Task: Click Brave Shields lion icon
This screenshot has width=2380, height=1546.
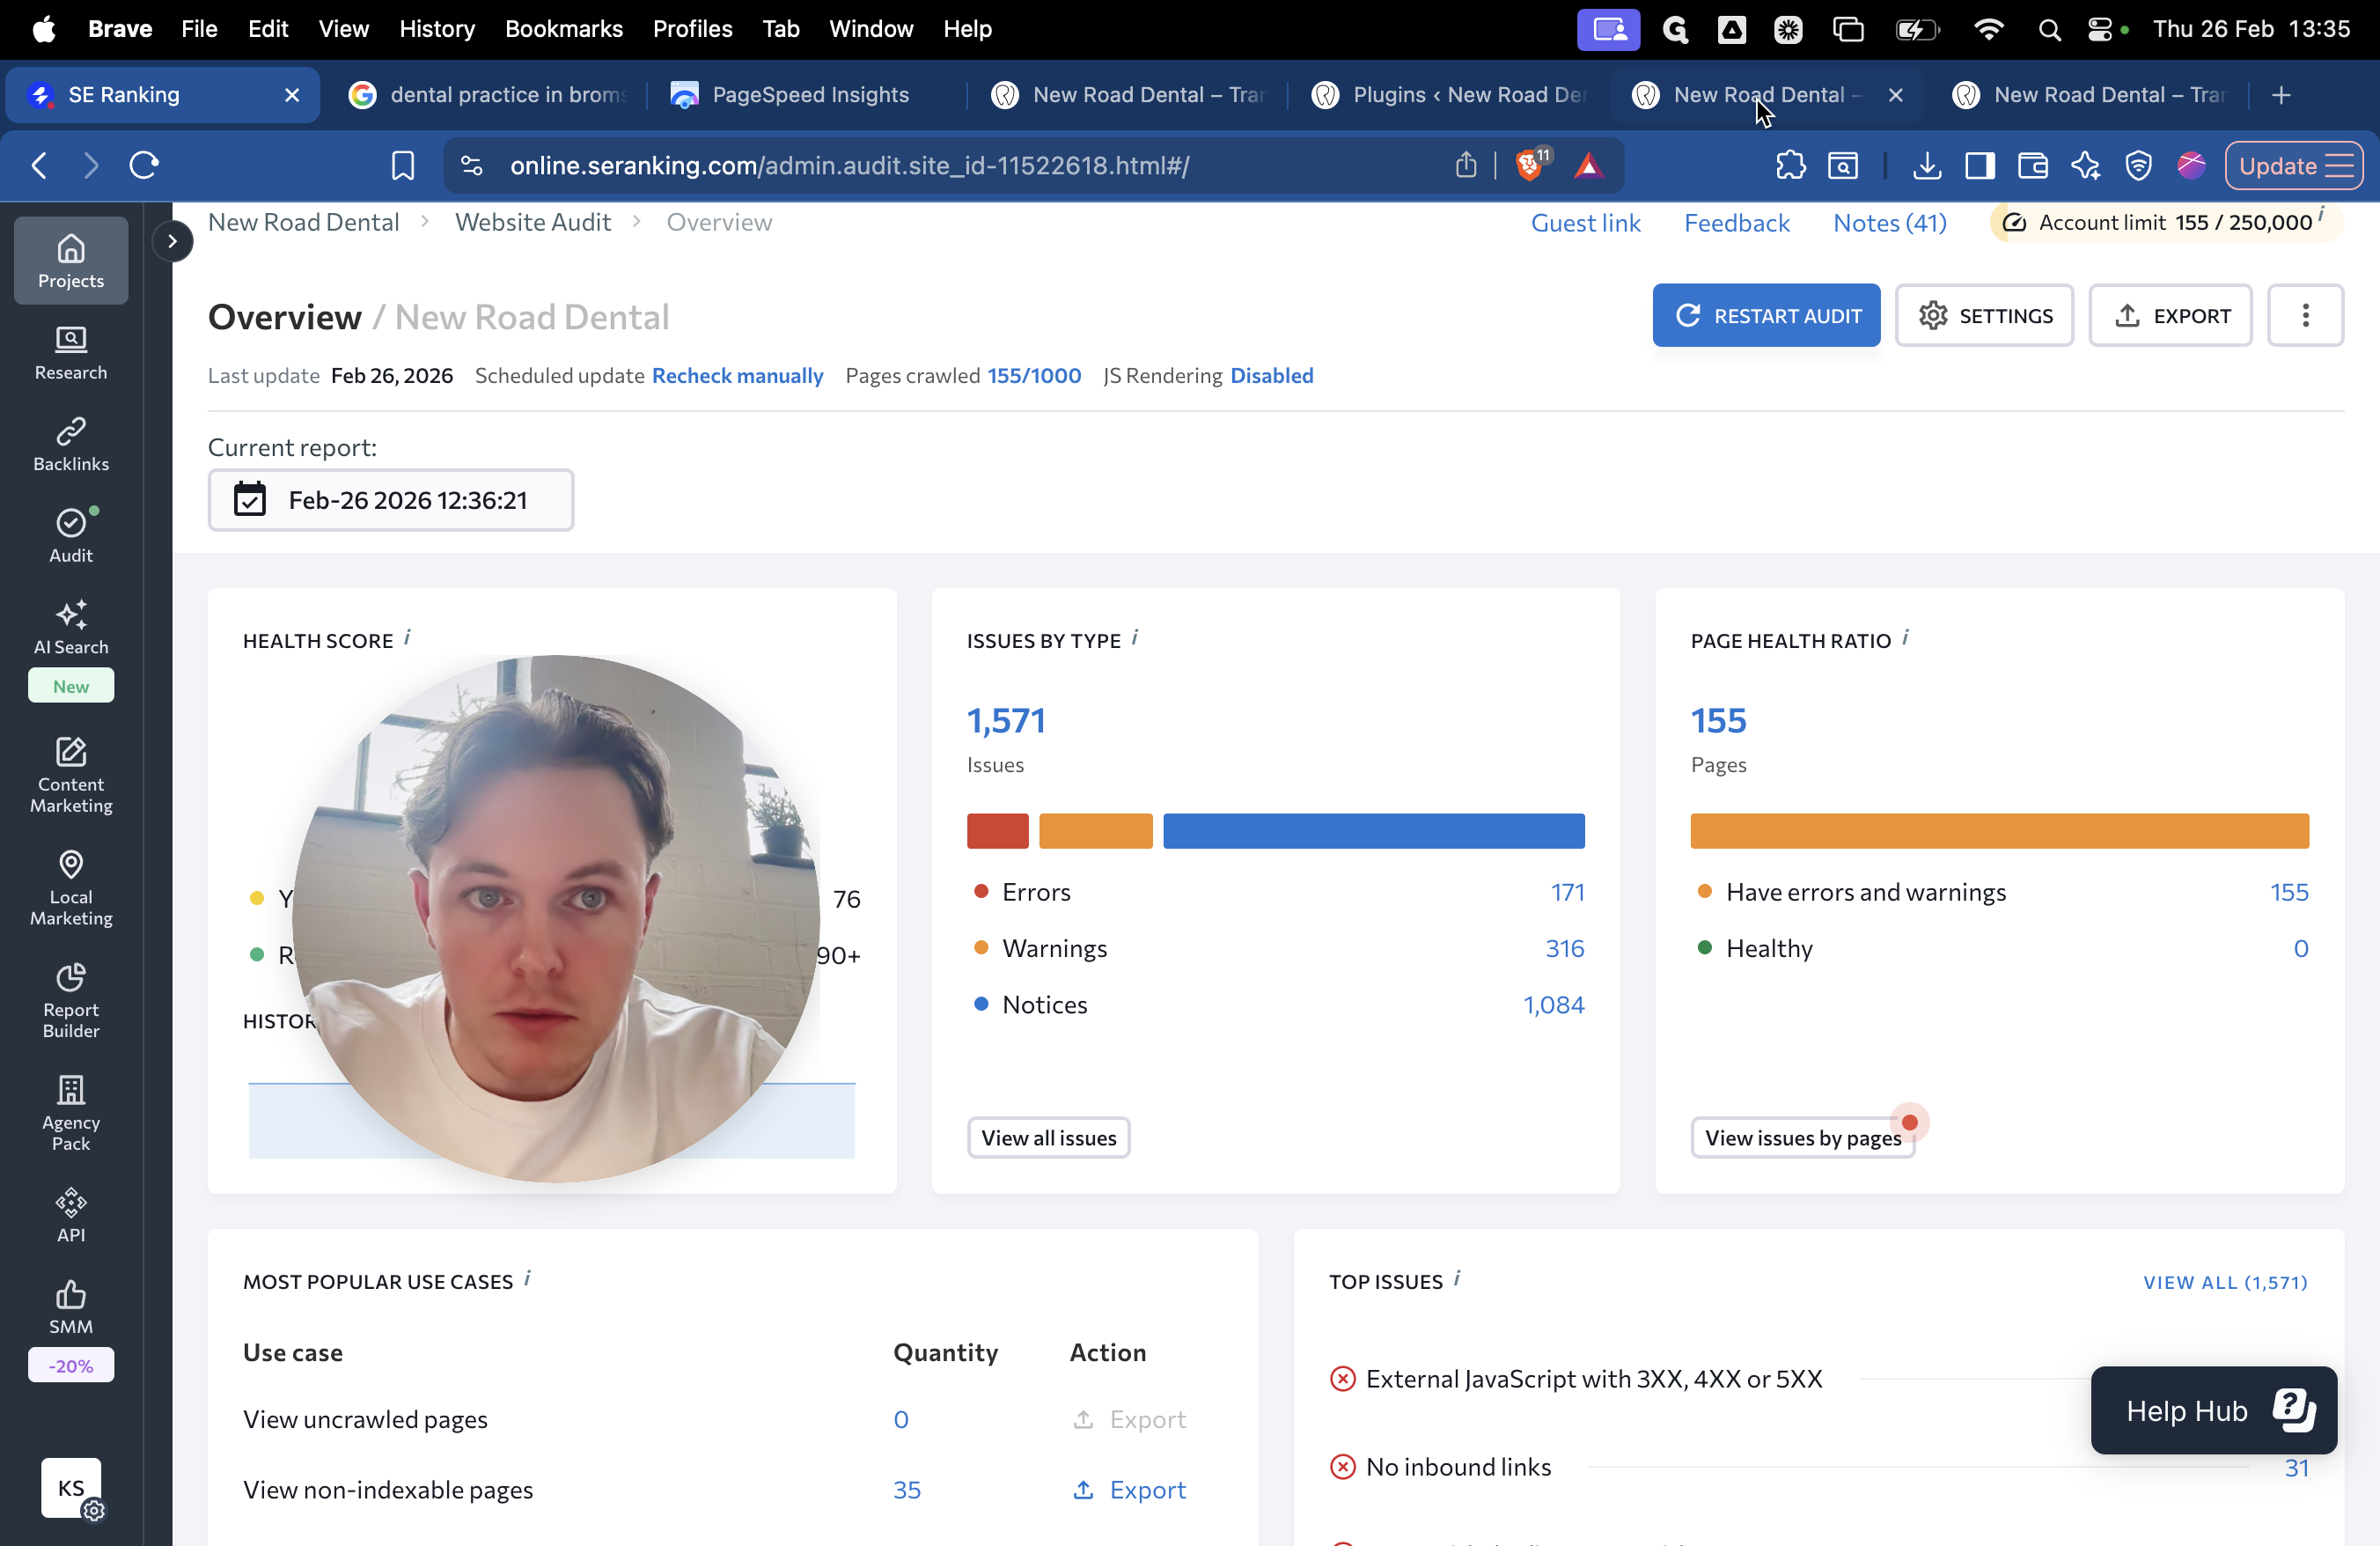Action: (x=1529, y=165)
